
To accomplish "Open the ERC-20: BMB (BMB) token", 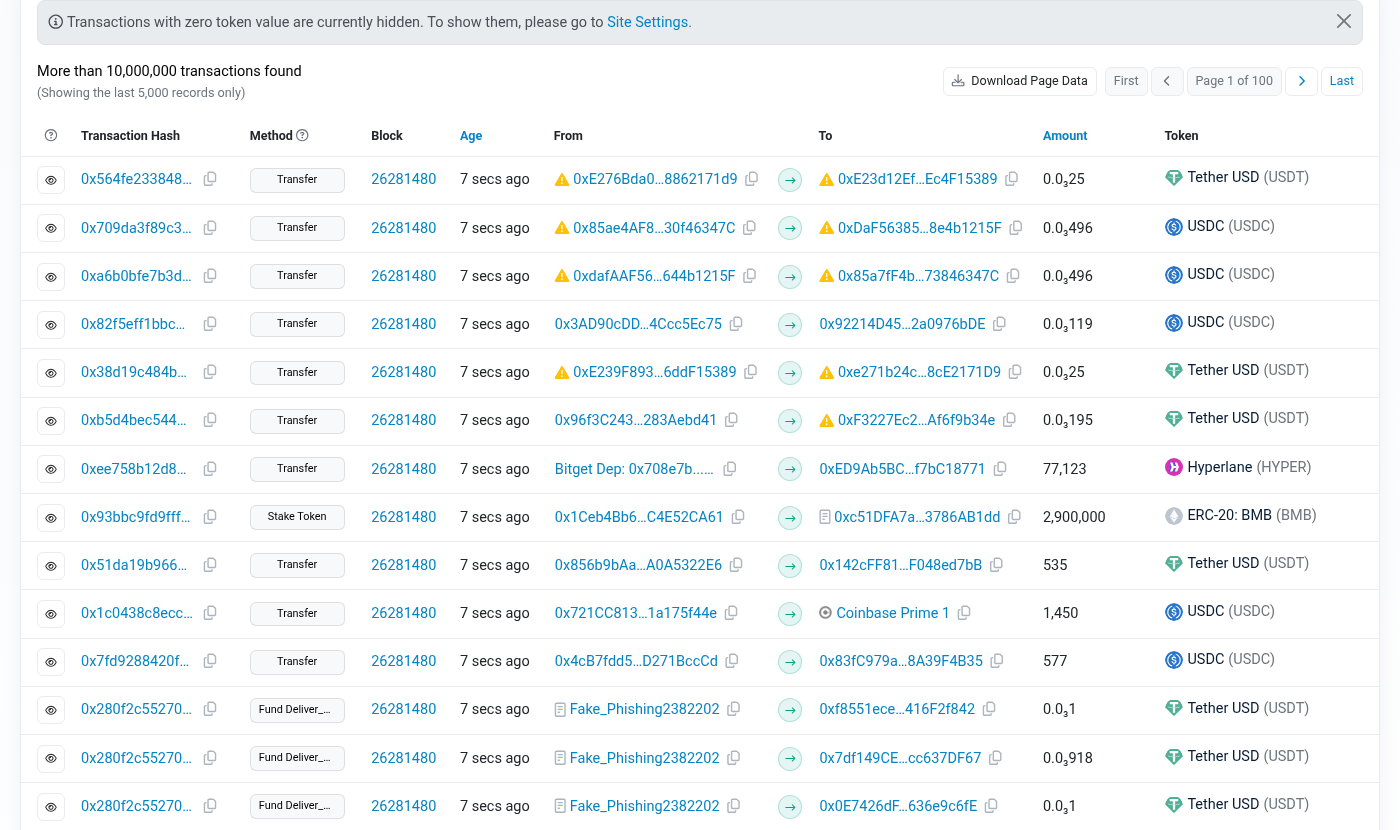I will [x=1252, y=516].
